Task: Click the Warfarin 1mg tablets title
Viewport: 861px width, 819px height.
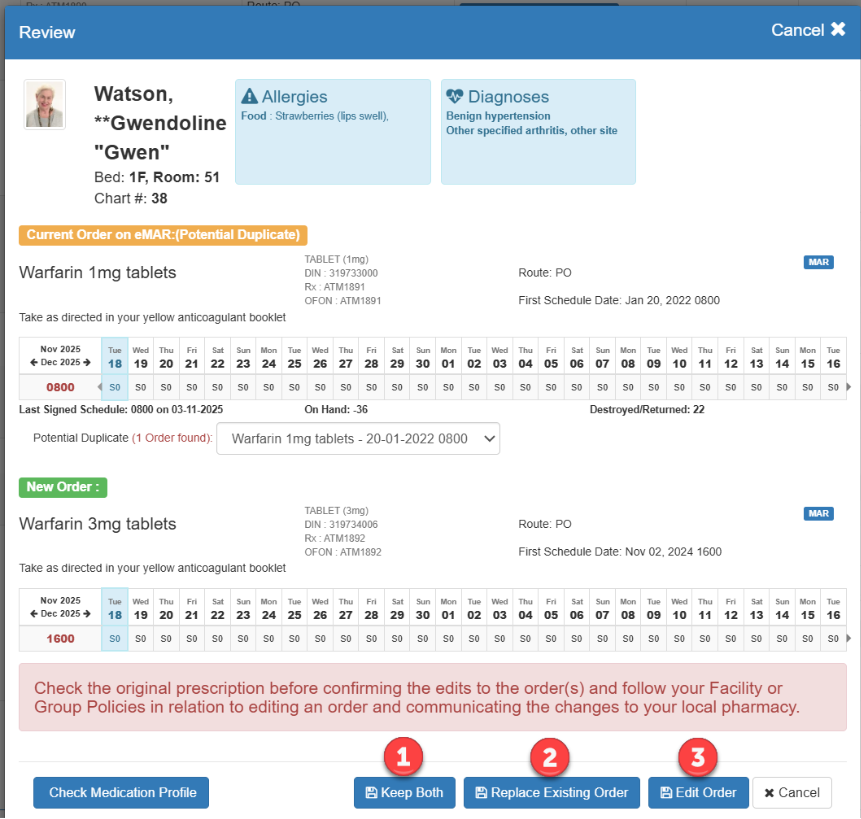Action: [x=98, y=273]
